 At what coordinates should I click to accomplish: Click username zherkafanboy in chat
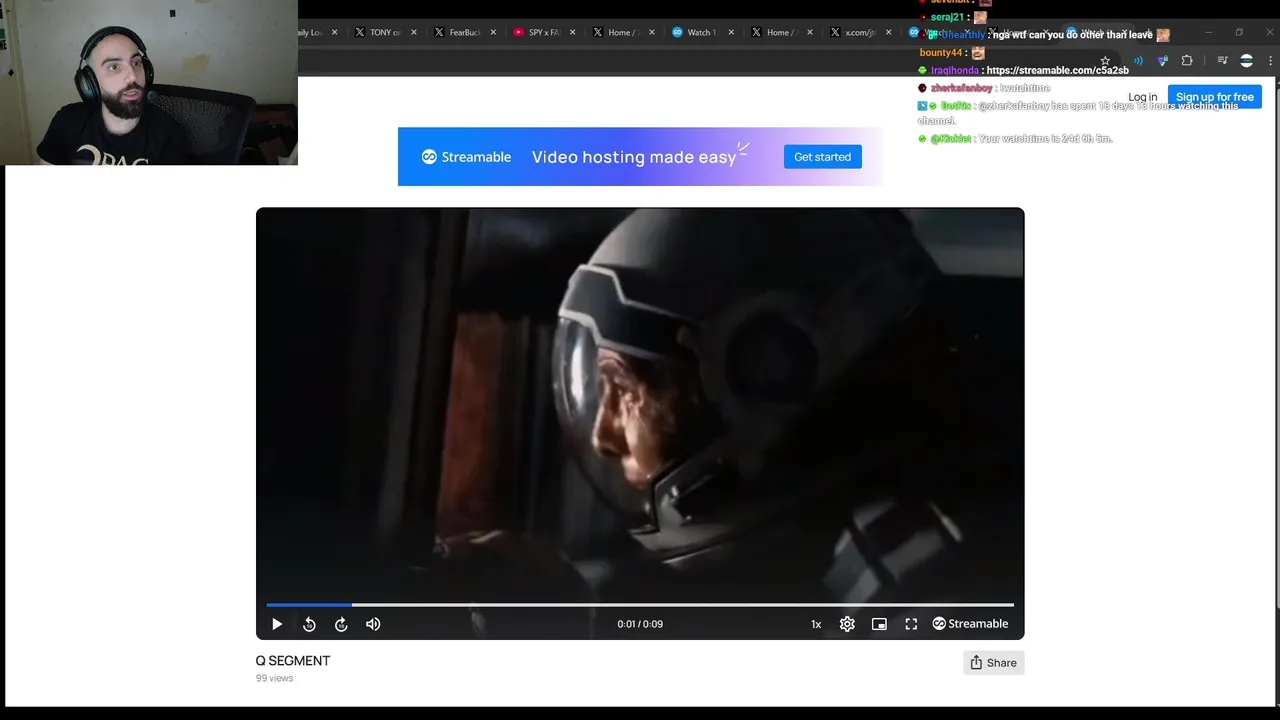coord(961,88)
